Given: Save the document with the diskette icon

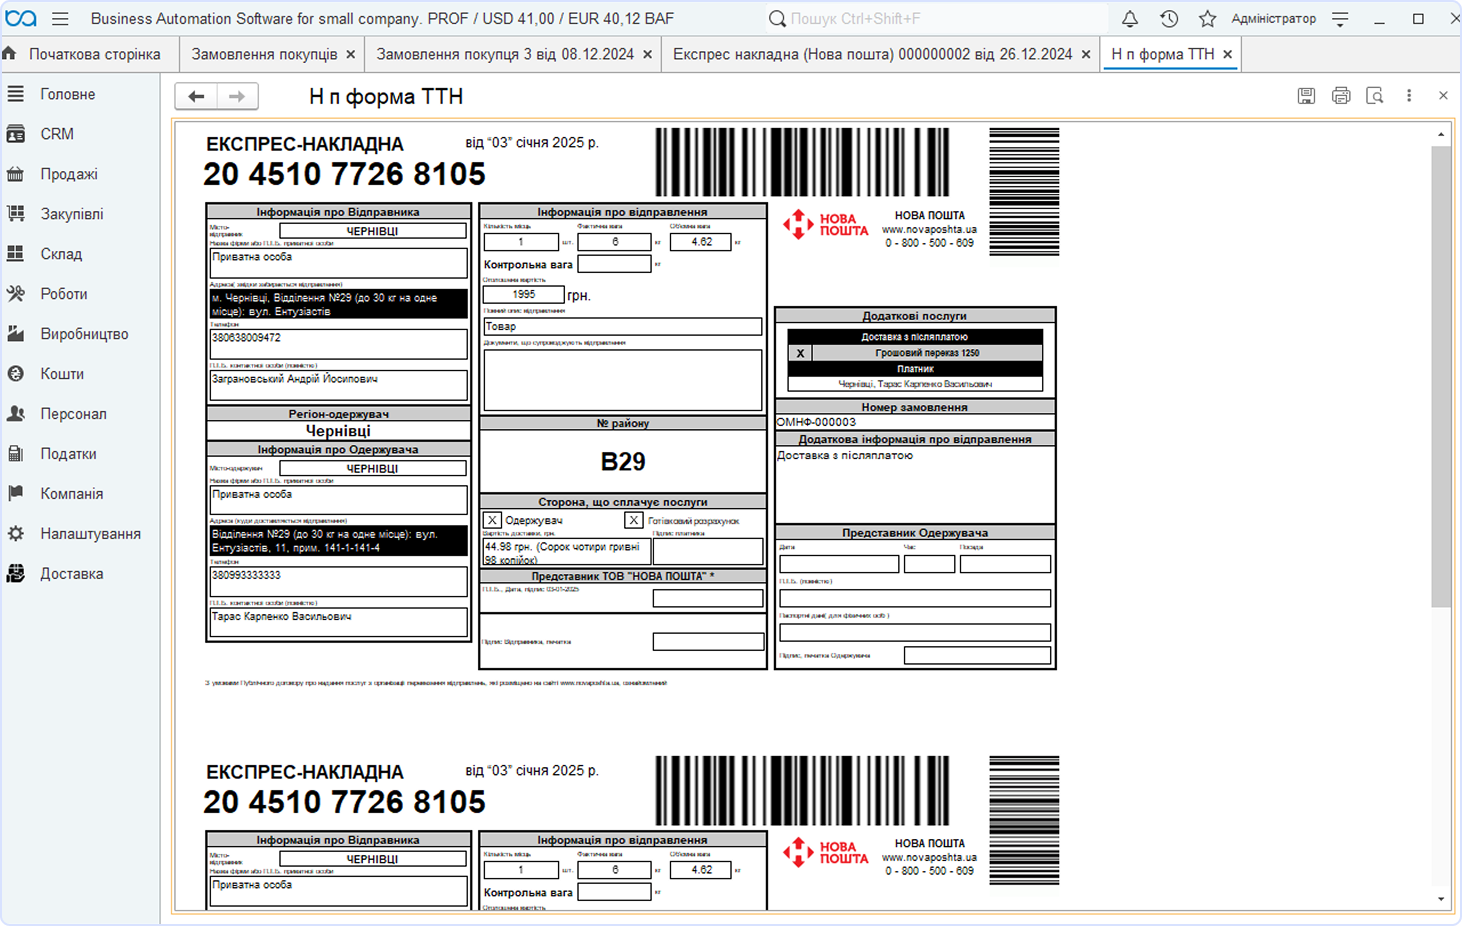Looking at the screenshot, I should pos(1306,96).
